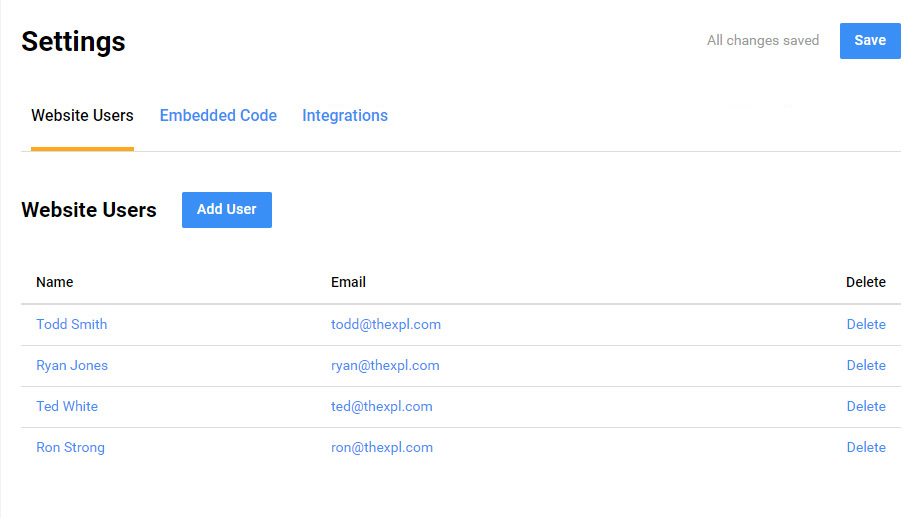Click the ryan@thexpl.com email address
The image size is (921, 518).
click(x=385, y=366)
